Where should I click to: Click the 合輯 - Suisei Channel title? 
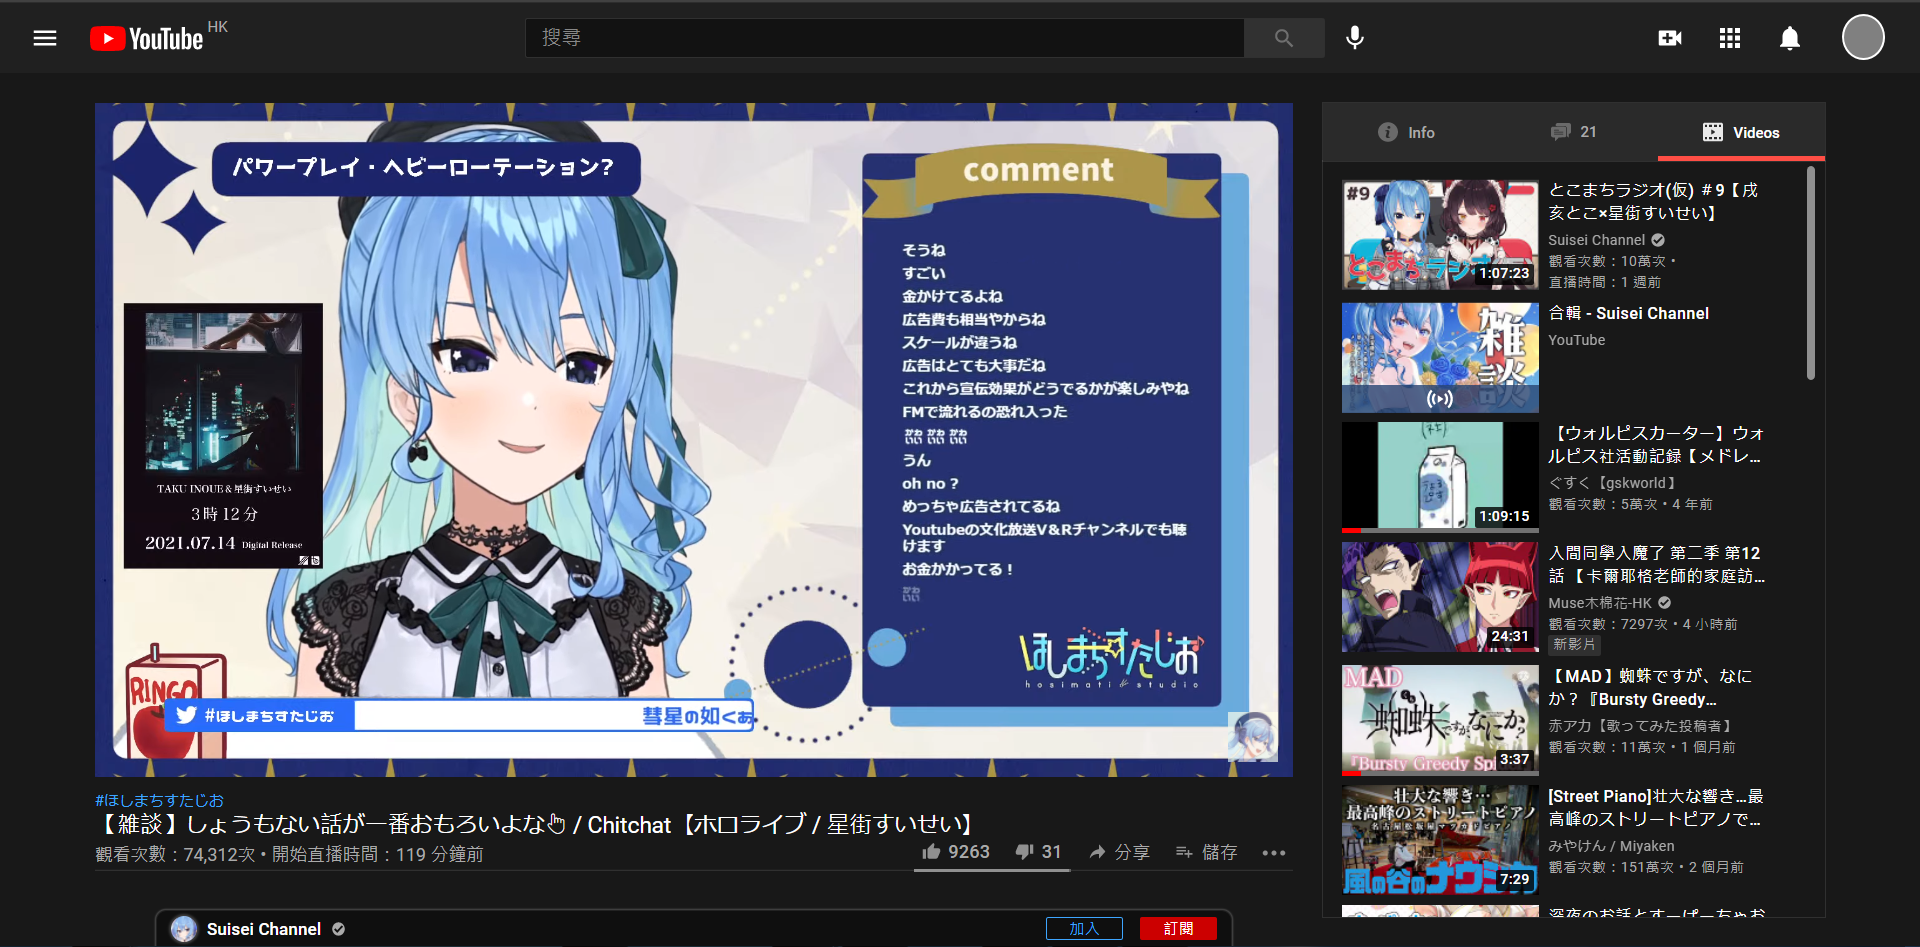pyautogui.click(x=1628, y=313)
